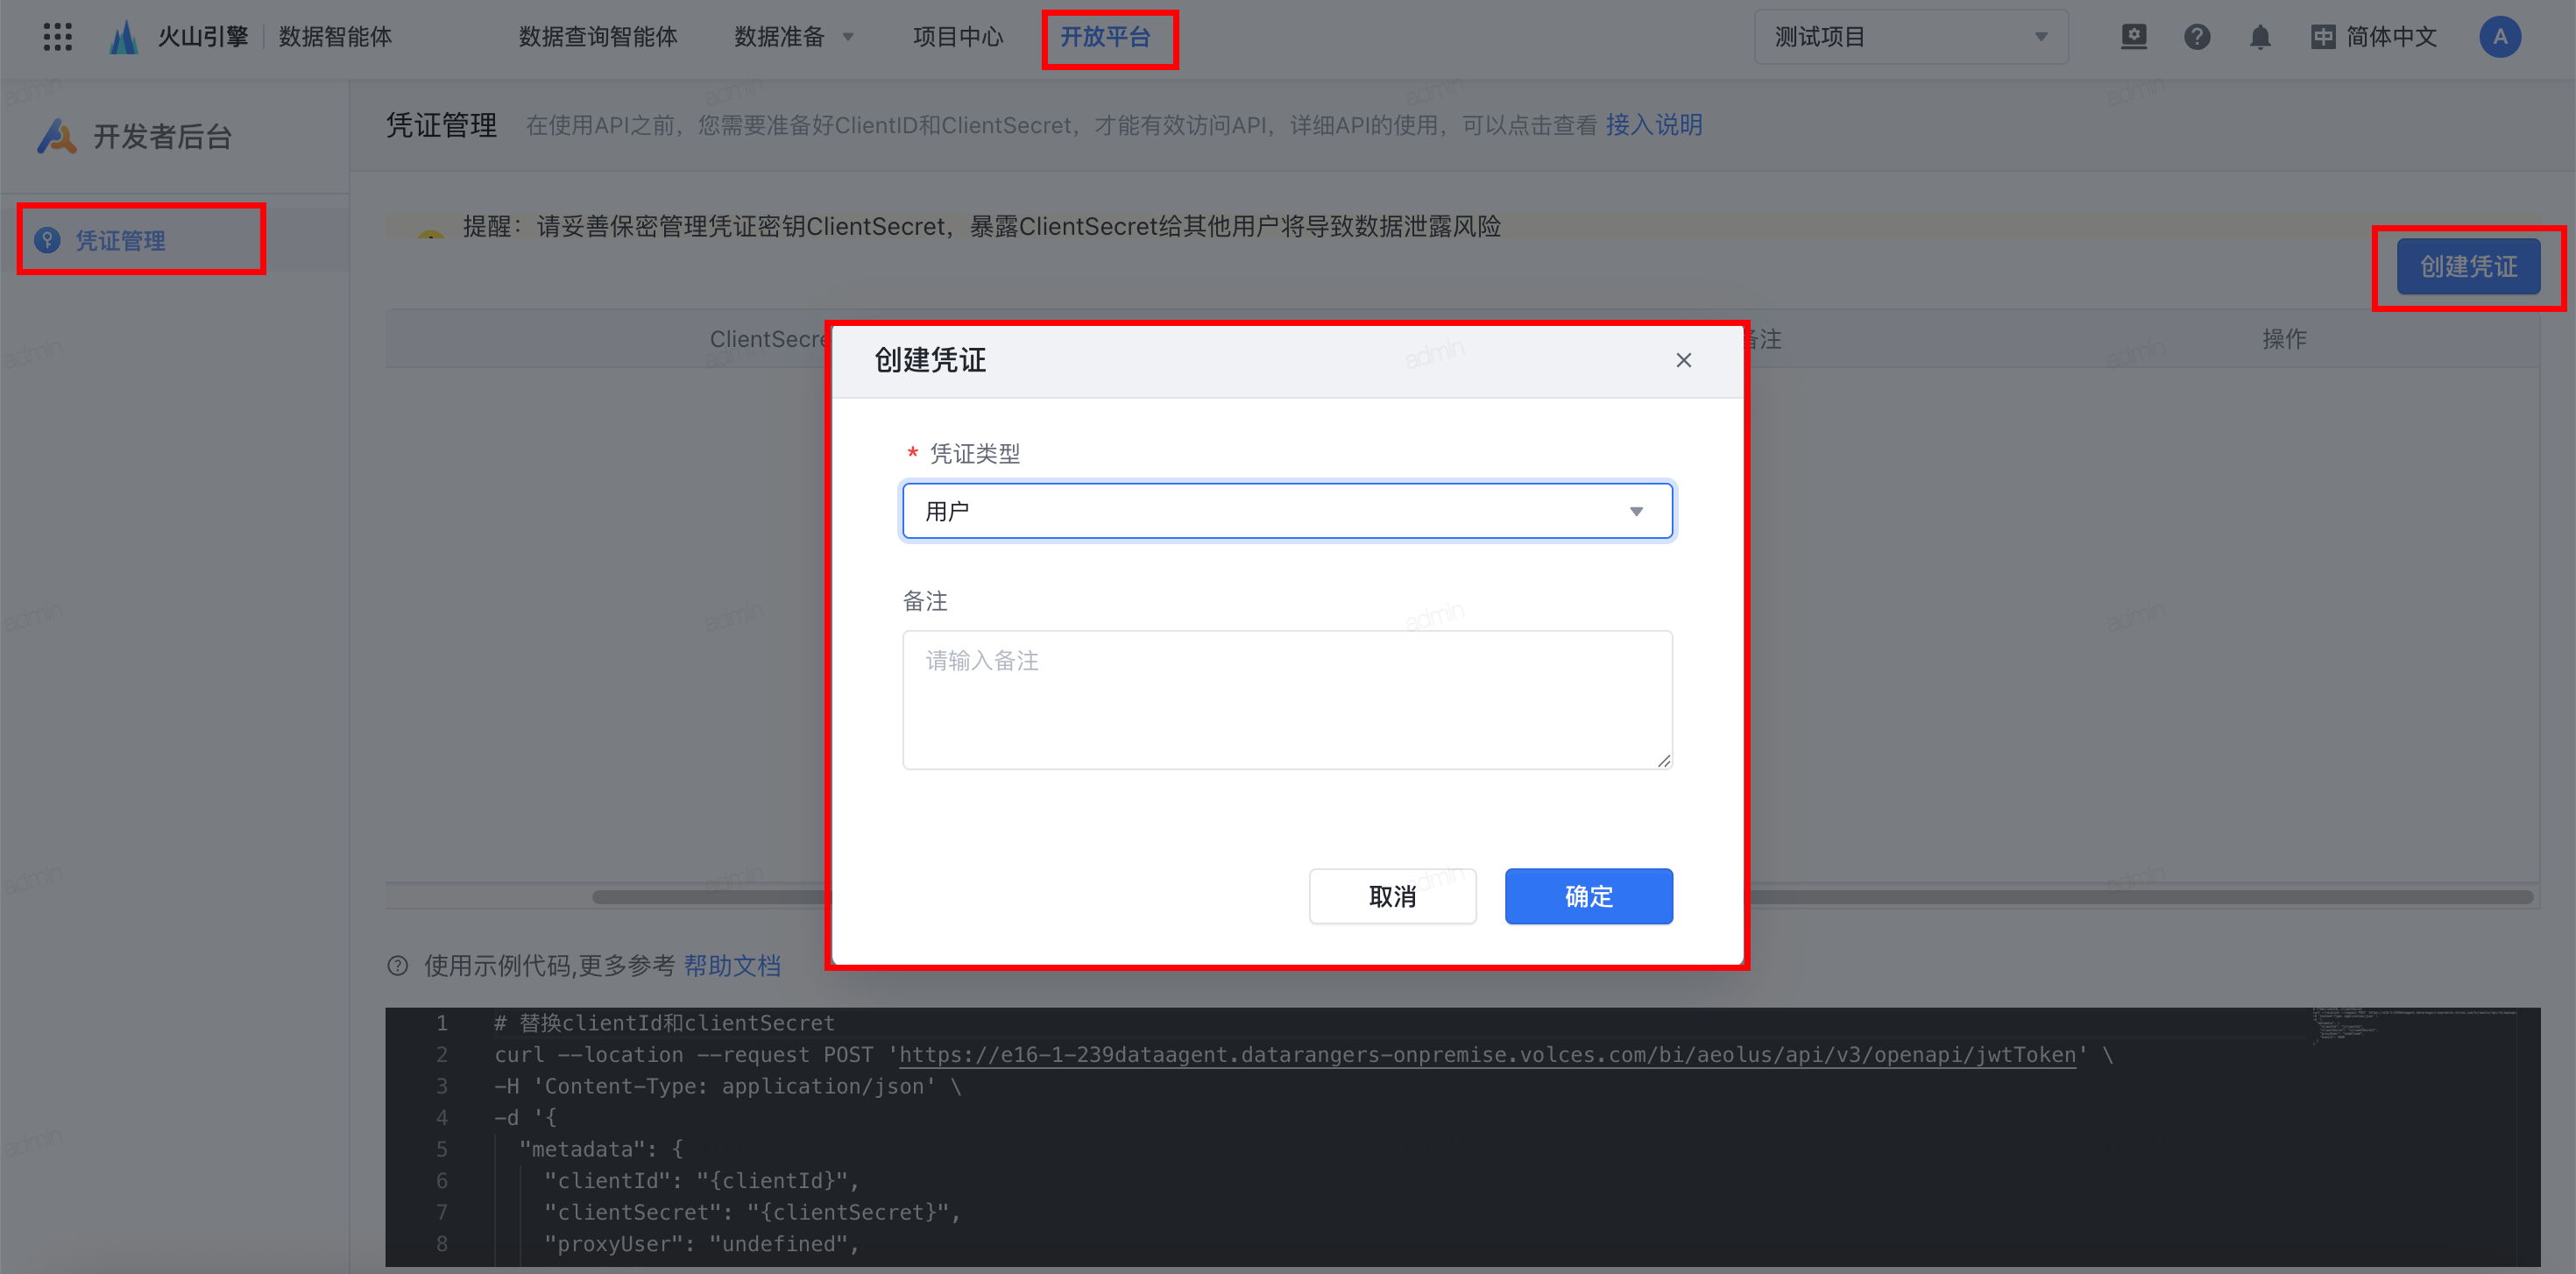2576x1274 pixels.
Task: Switch to the 开放平台 tab
Action: pos(1105,37)
